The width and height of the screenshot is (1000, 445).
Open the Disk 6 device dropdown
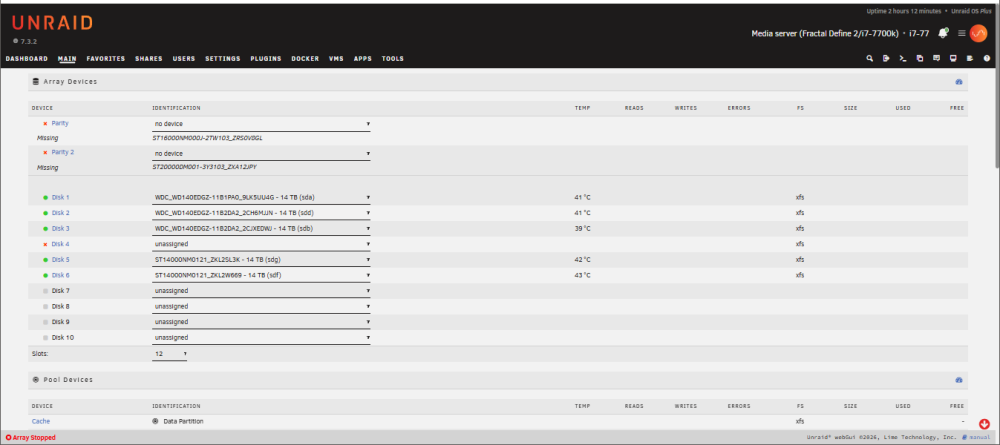[x=261, y=275]
